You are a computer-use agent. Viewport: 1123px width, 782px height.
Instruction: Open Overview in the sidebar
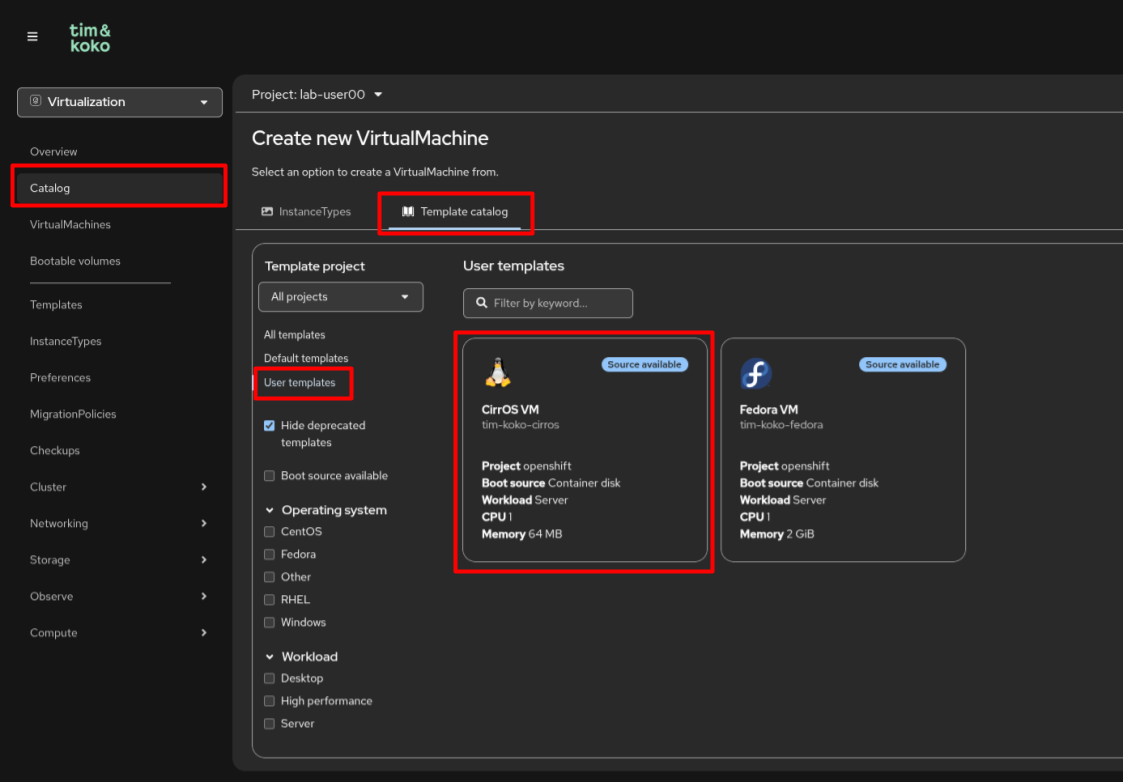click(x=54, y=152)
